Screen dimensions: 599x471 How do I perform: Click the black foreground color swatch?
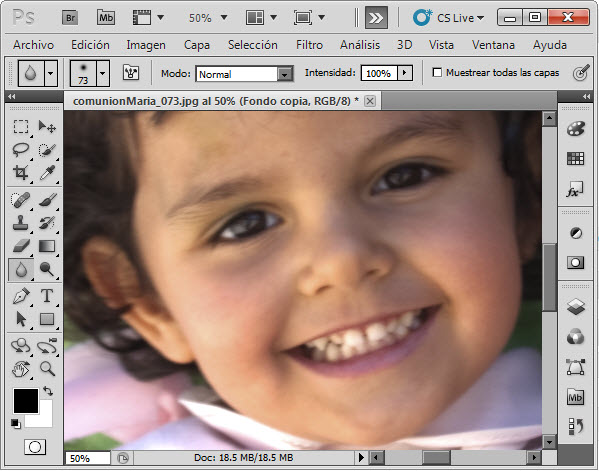pos(26,401)
